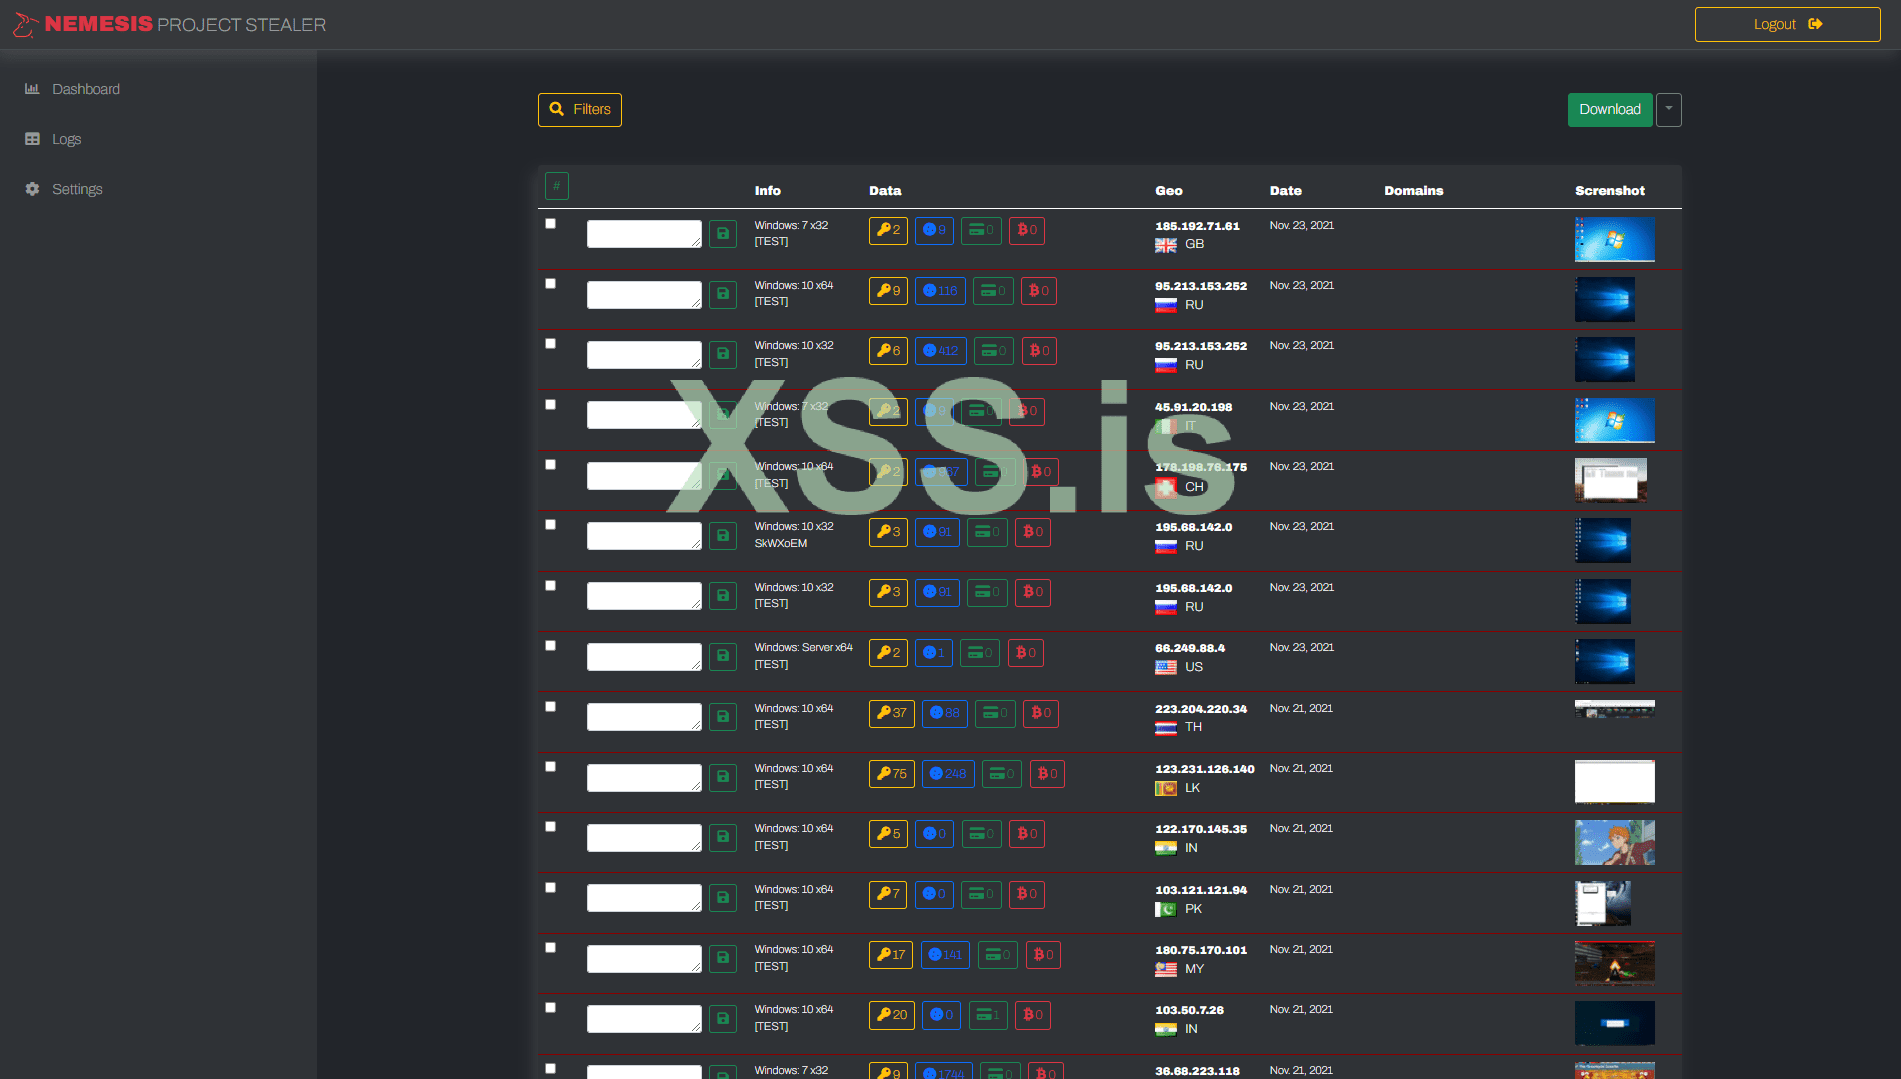This screenshot has width=1901, height=1079.
Task: Select the checkbox for row 122.170.145.35
Action: (x=550, y=826)
